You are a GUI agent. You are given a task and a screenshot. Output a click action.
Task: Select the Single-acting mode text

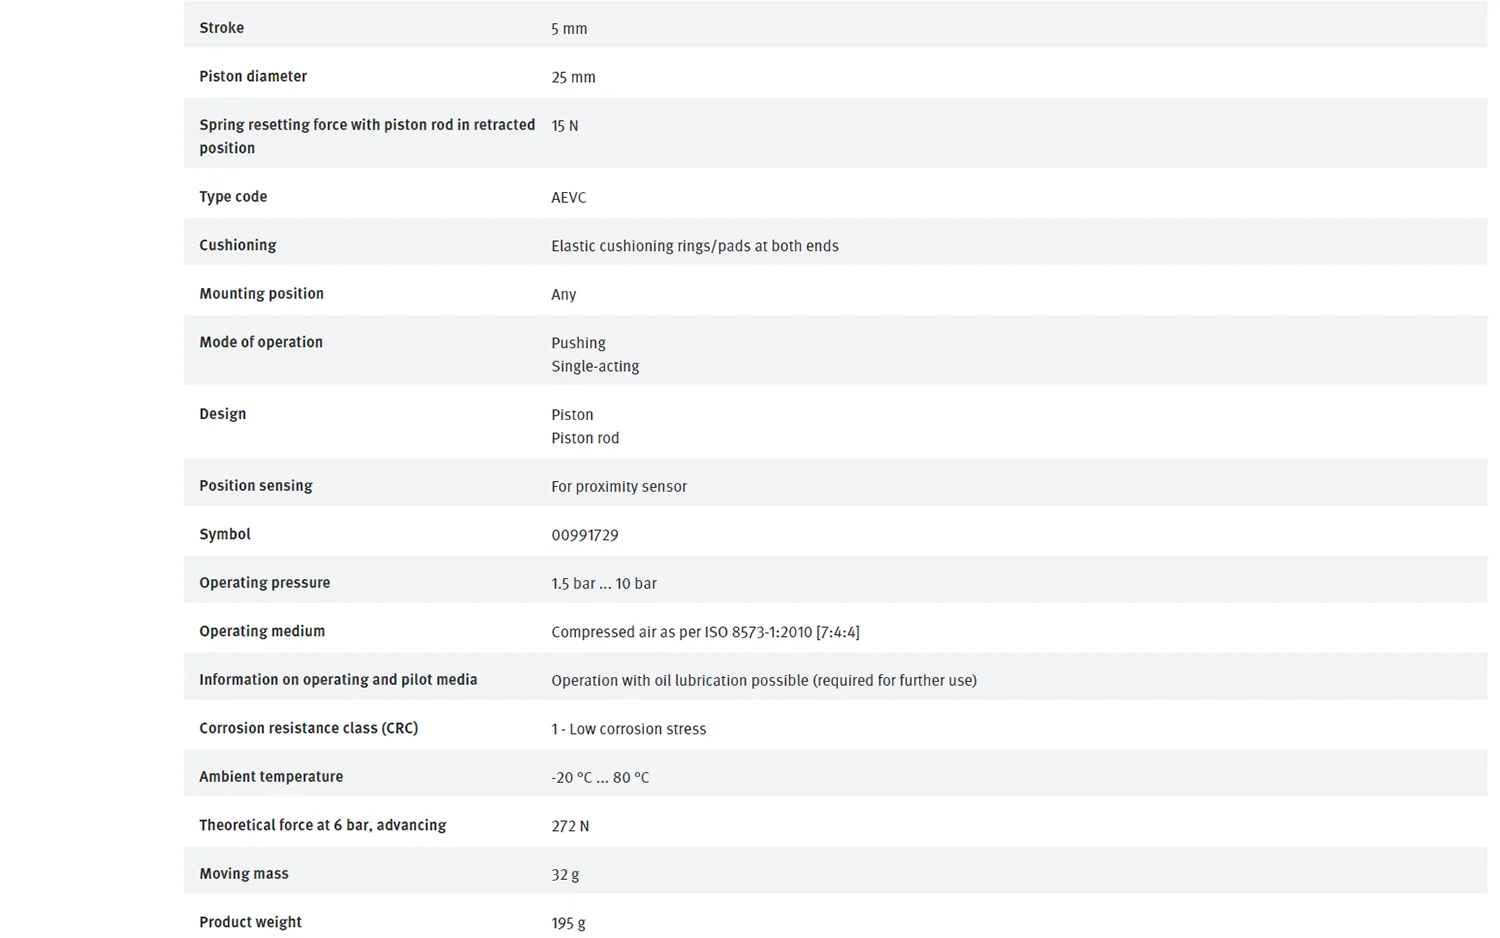pos(595,367)
